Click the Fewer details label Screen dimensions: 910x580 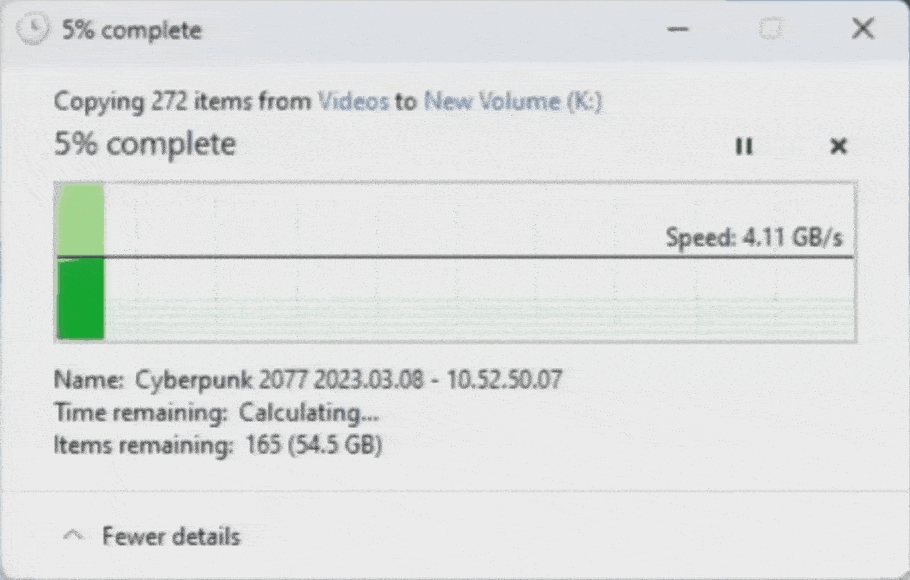pos(171,537)
